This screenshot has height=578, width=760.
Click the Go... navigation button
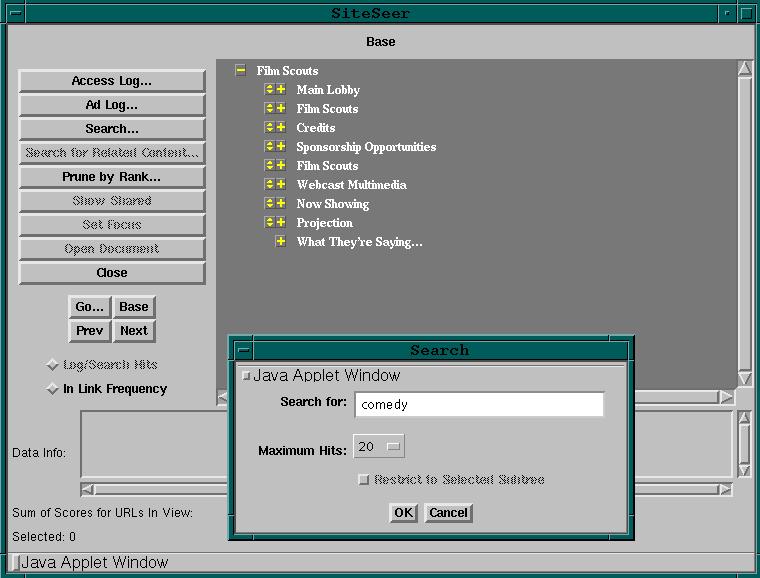coord(90,307)
